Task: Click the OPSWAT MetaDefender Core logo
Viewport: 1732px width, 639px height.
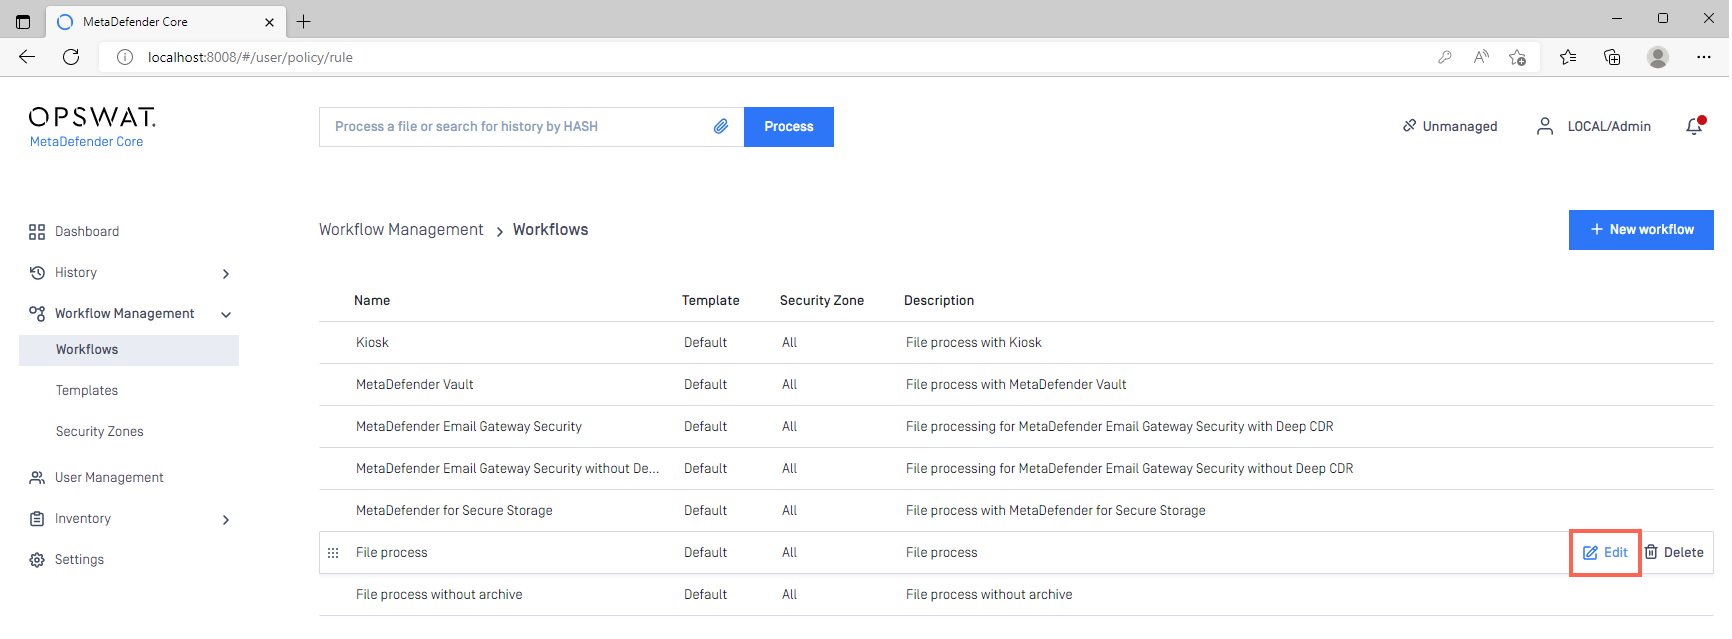Action: coord(92,127)
